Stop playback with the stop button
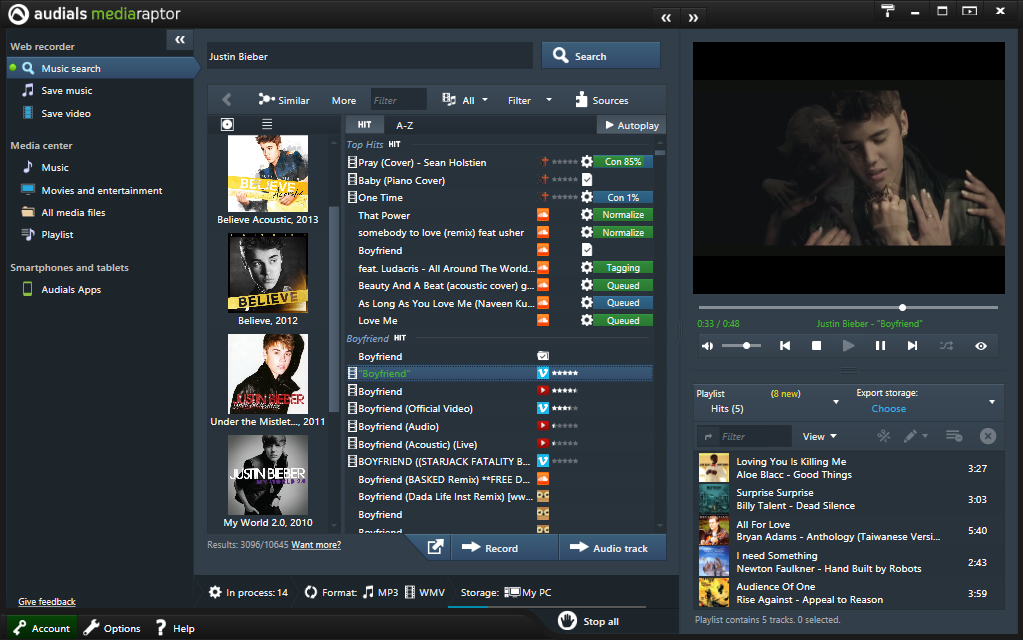This screenshot has width=1023, height=640. click(x=816, y=346)
